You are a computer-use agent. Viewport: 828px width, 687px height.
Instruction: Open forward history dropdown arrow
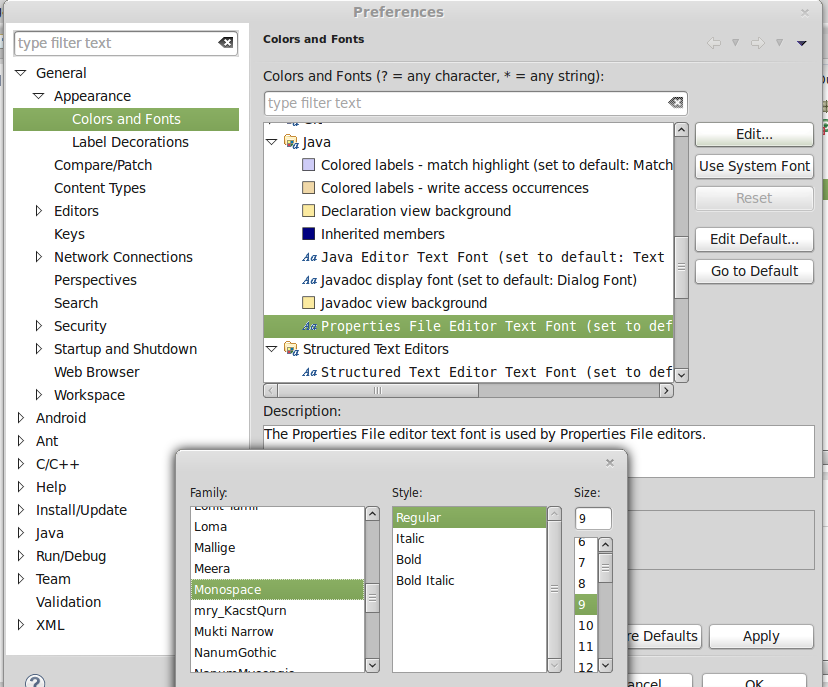point(779,43)
